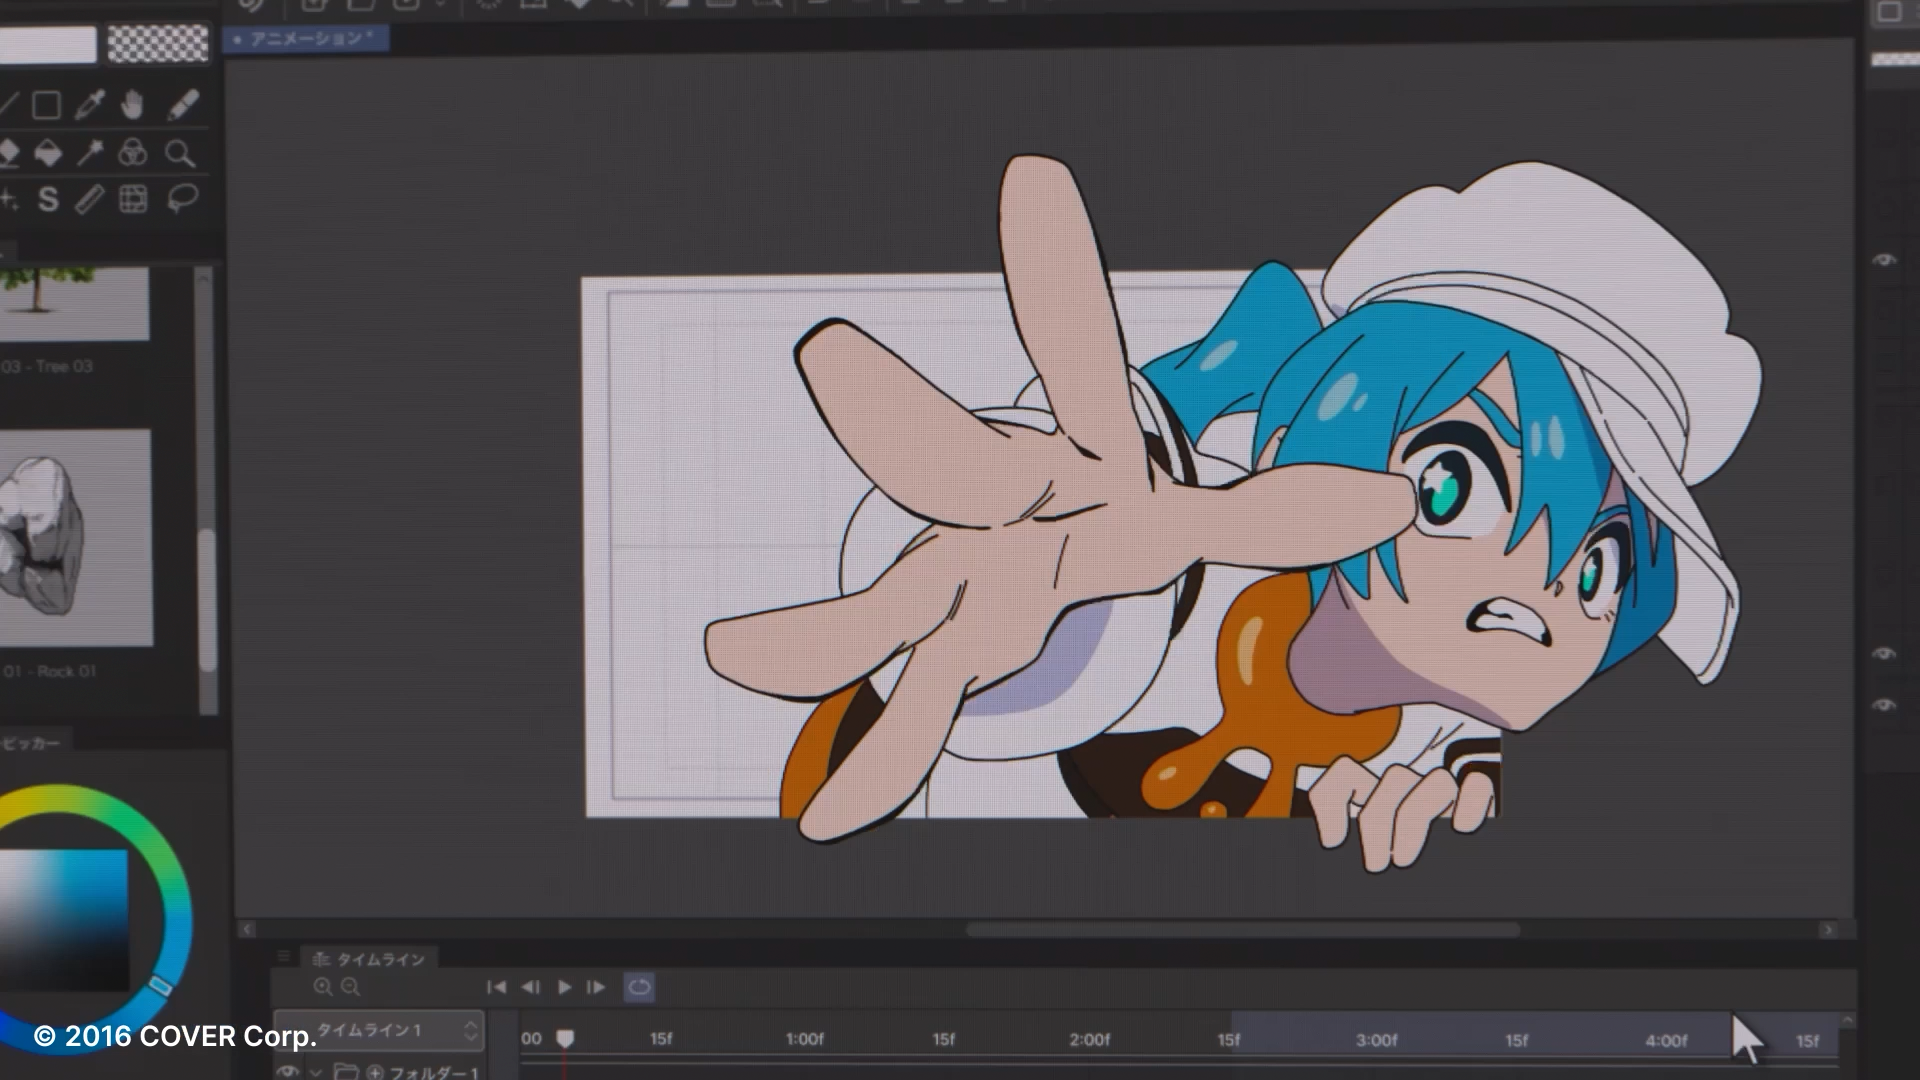Select the speech balloon tool
Screen dimensions: 1920x1080
(181, 198)
